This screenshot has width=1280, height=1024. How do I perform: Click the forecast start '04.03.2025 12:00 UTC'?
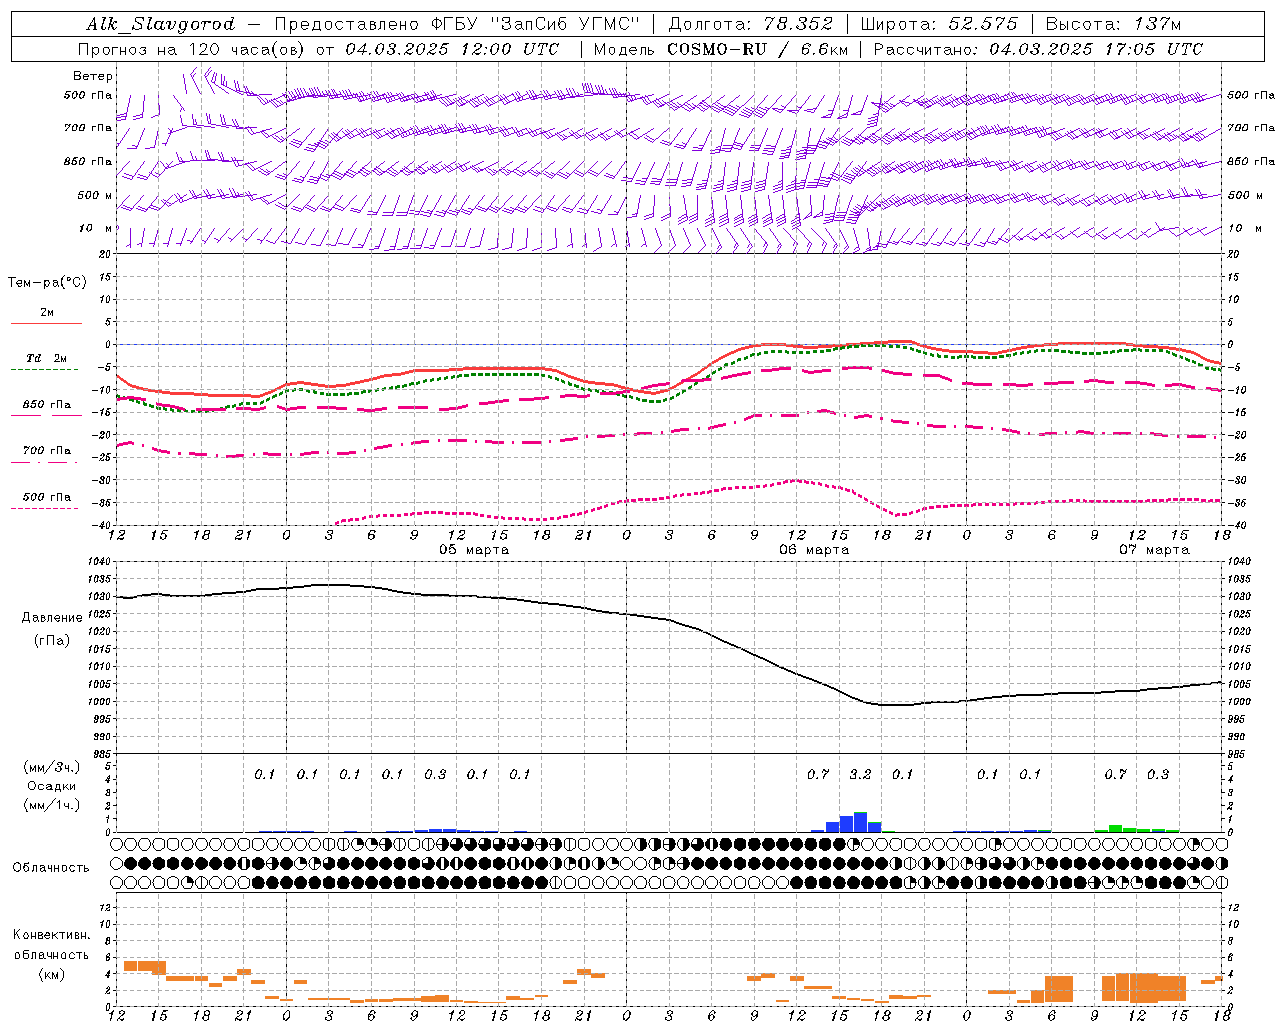tap(453, 49)
